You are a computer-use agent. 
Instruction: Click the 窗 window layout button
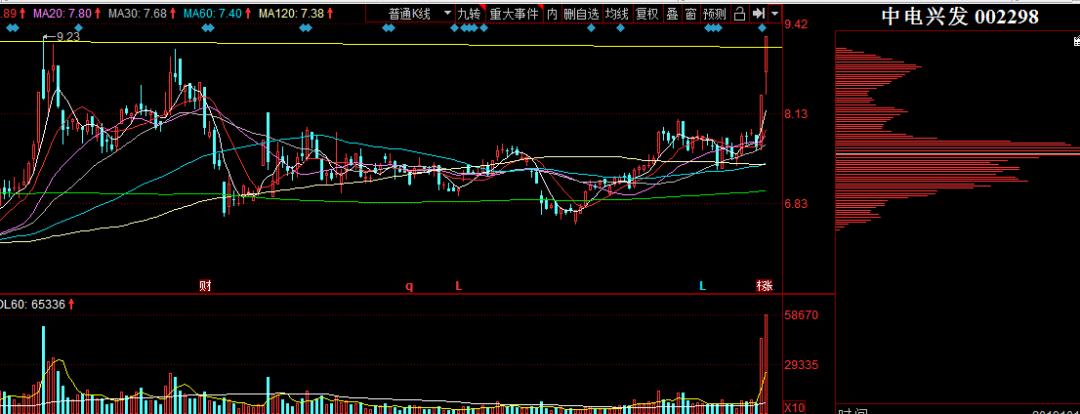point(690,13)
